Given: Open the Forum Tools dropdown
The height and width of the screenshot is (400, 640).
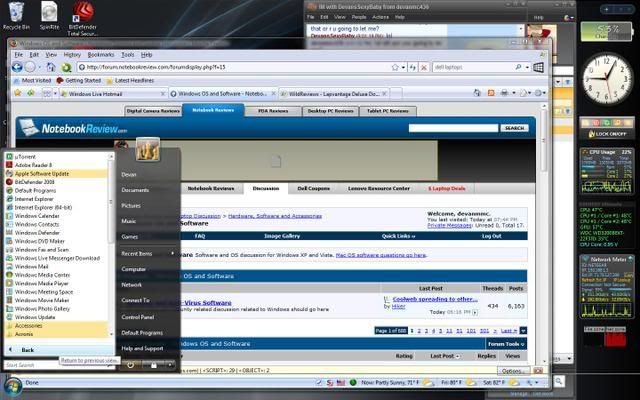Looking at the screenshot, I should [506, 344].
